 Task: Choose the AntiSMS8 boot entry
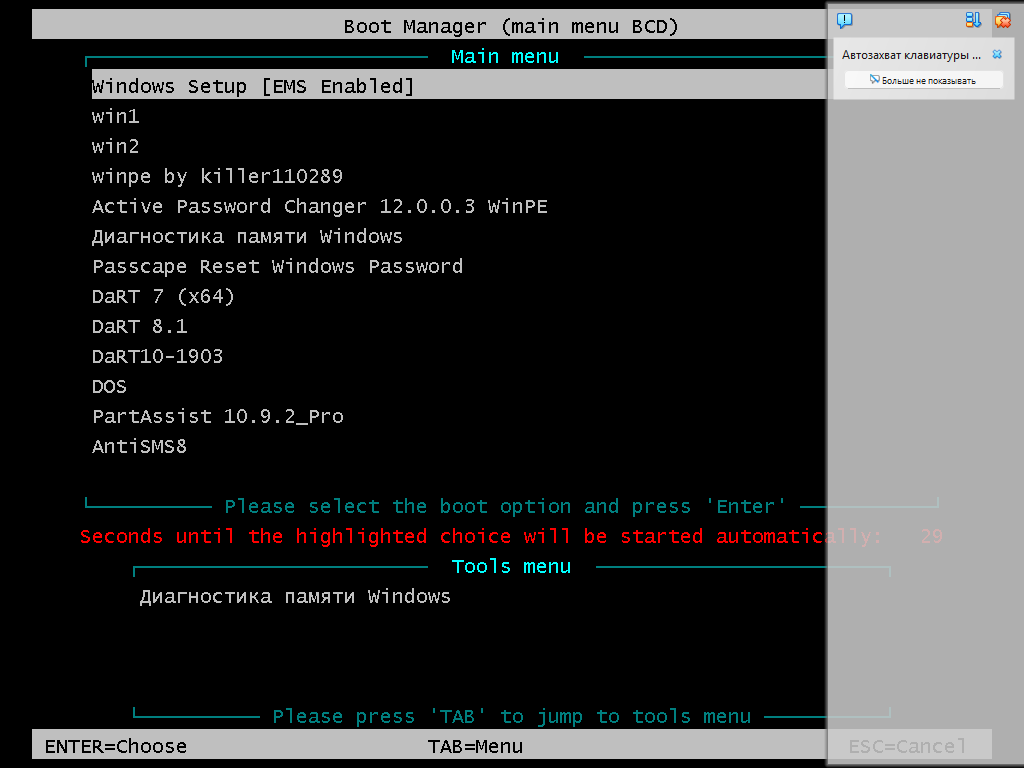[139, 446]
